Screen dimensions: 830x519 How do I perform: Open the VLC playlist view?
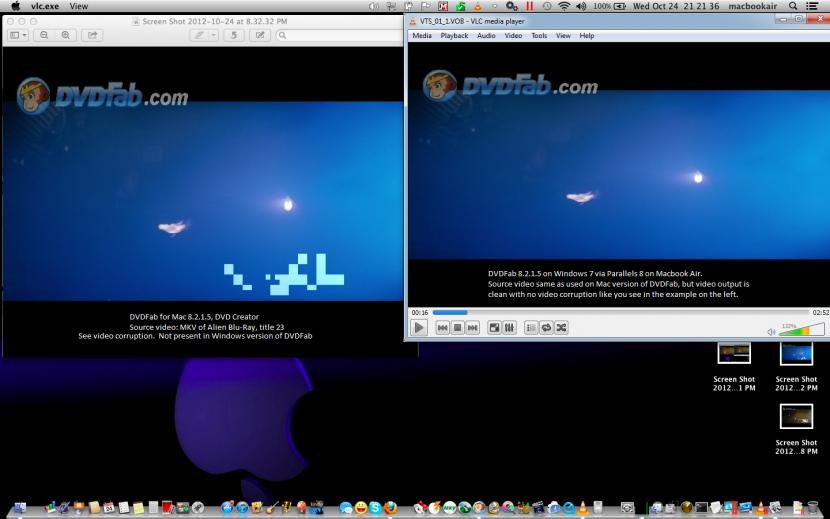[x=531, y=328]
